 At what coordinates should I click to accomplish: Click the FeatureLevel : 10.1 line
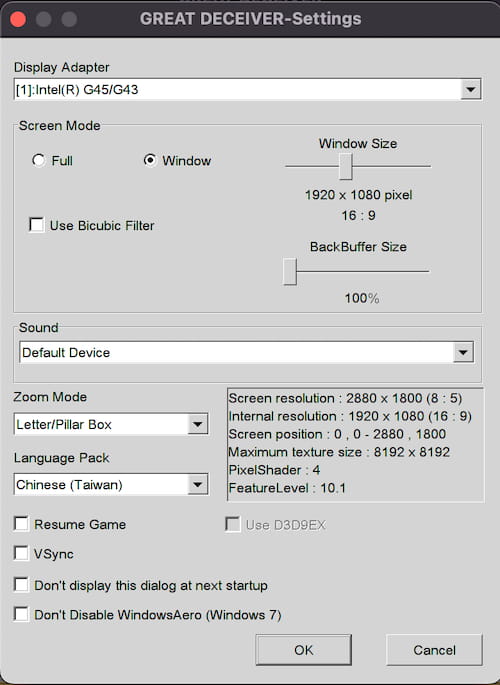point(287,488)
